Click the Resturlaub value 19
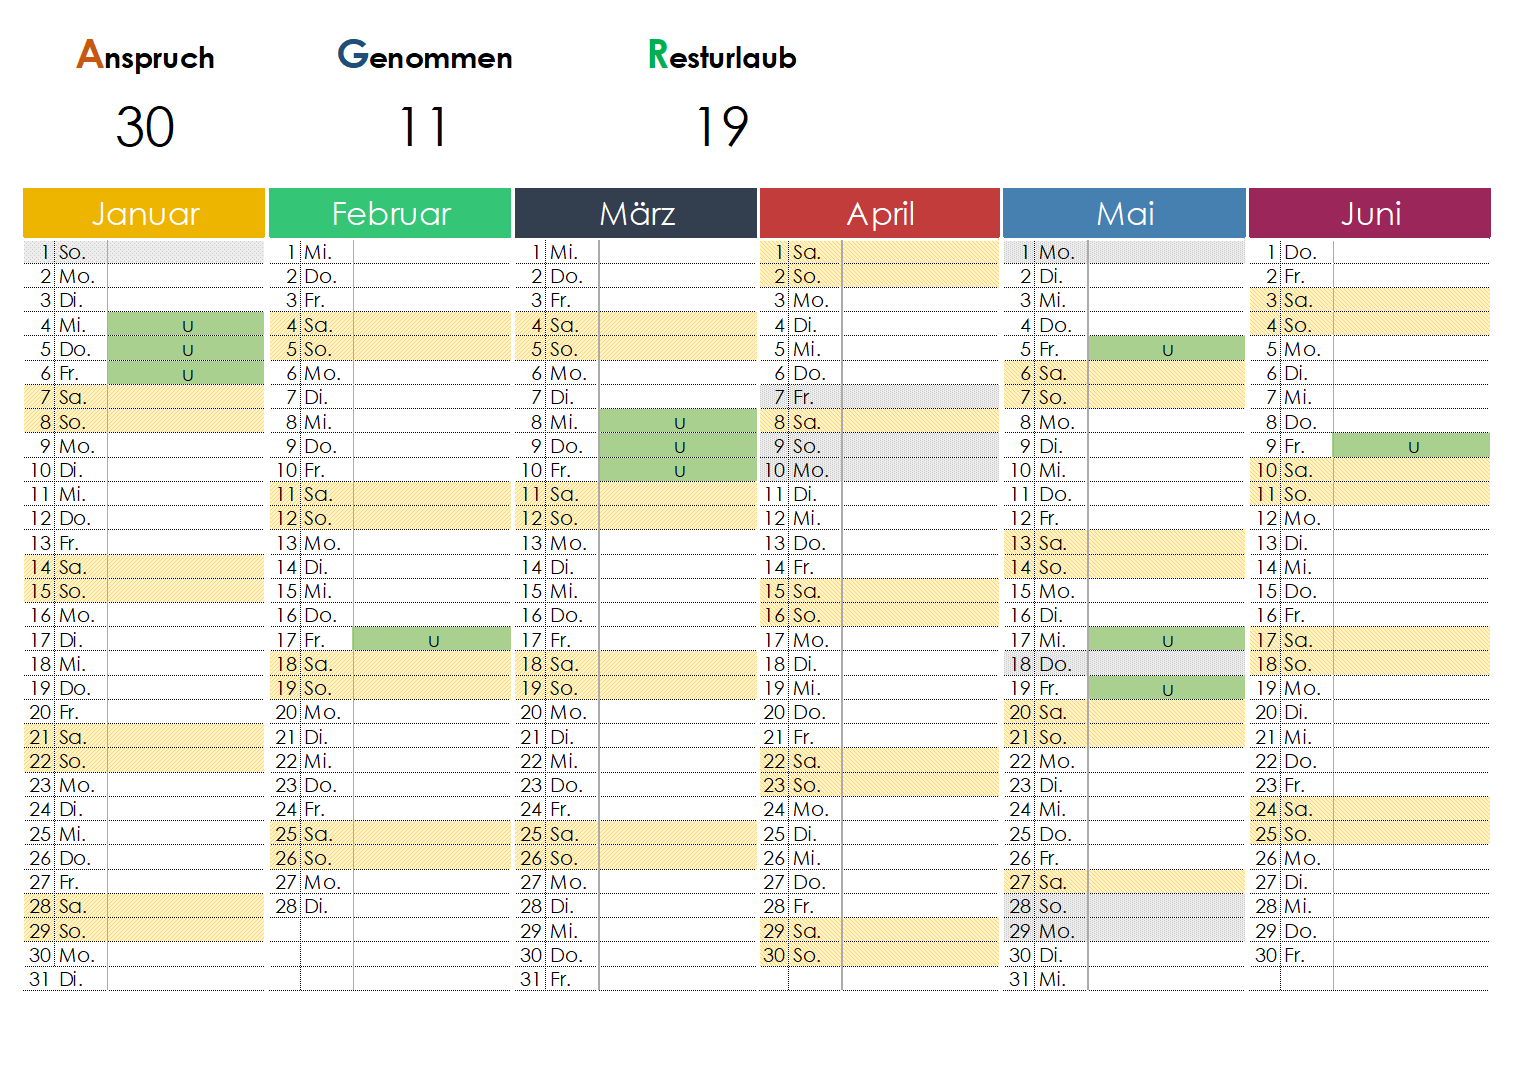This screenshot has width=1520, height=1082. coord(722,128)
